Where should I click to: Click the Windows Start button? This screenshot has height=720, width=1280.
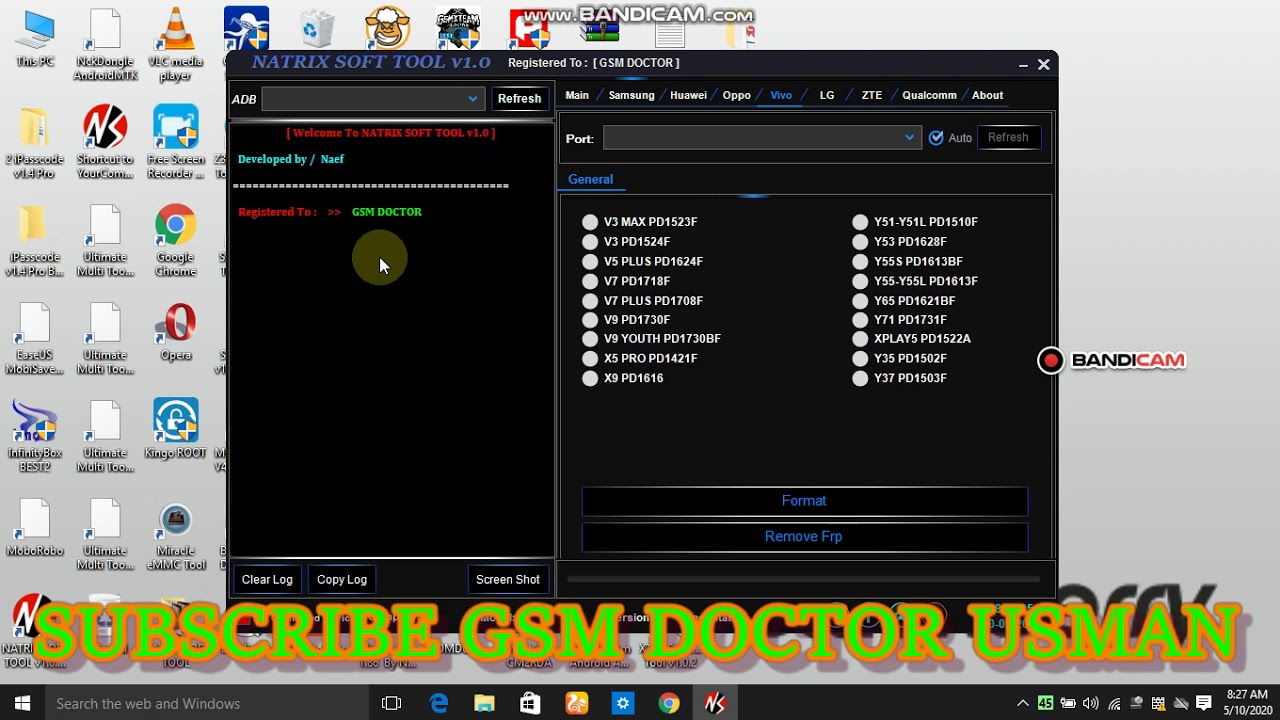(x=22, y=703)
